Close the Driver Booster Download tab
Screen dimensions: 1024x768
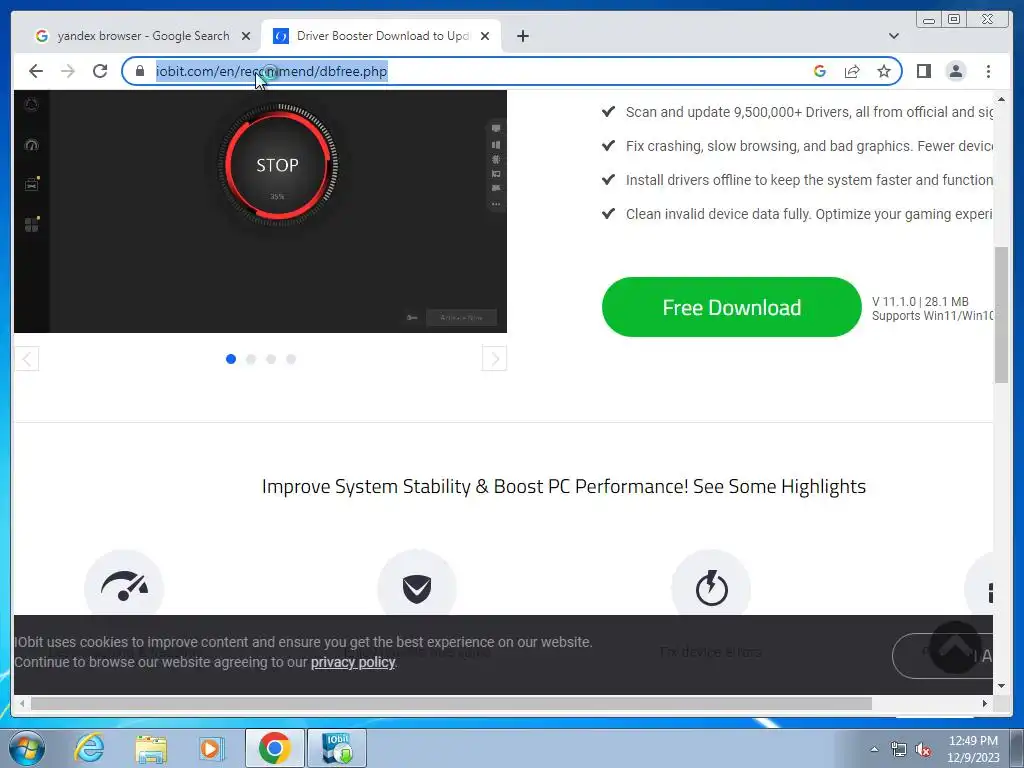tap(485, 36)
